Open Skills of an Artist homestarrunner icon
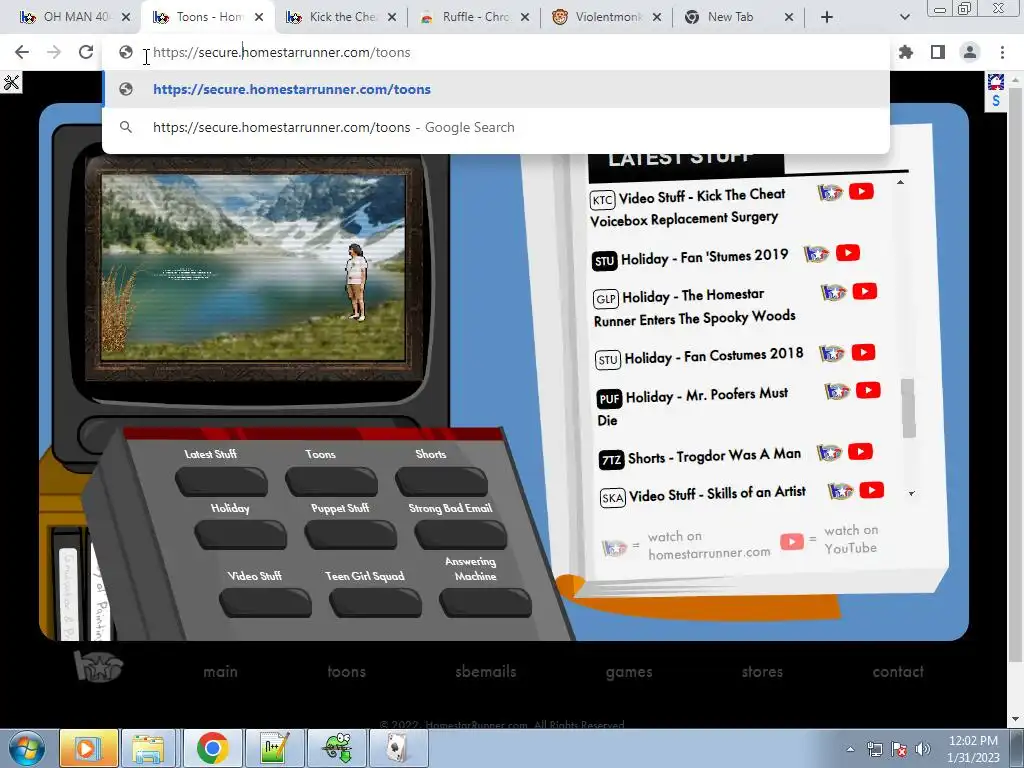The height and width of the screenshot is (768, 1024). (x=841, y=490)
